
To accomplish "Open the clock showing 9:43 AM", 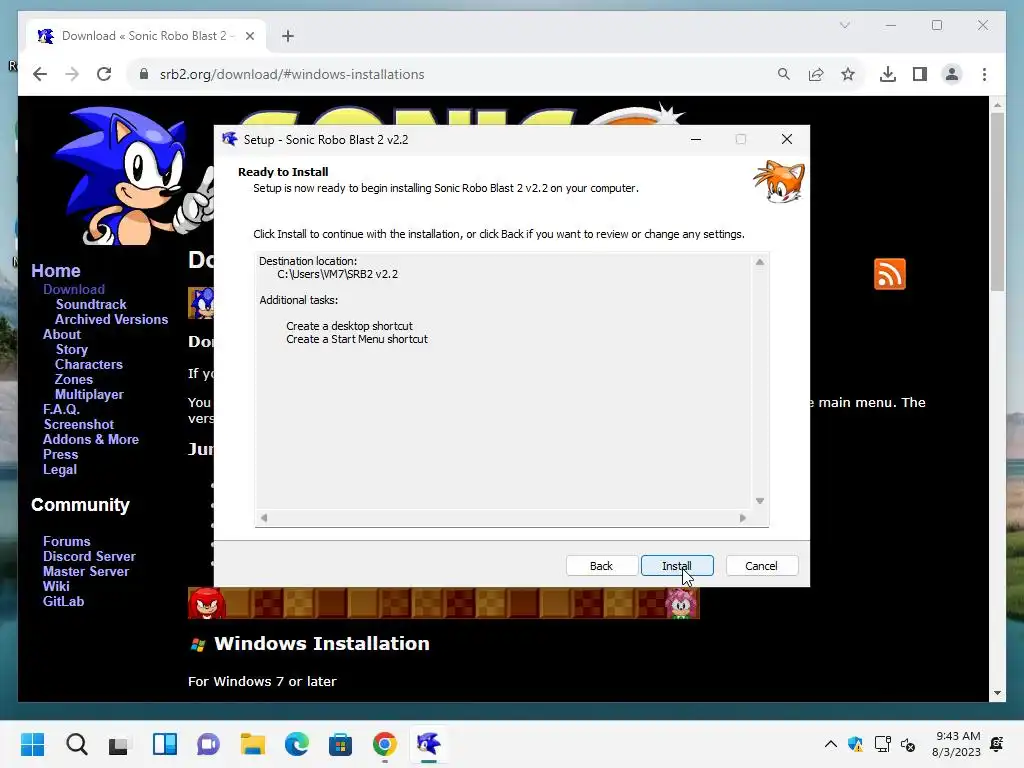I will pos(956,744).
